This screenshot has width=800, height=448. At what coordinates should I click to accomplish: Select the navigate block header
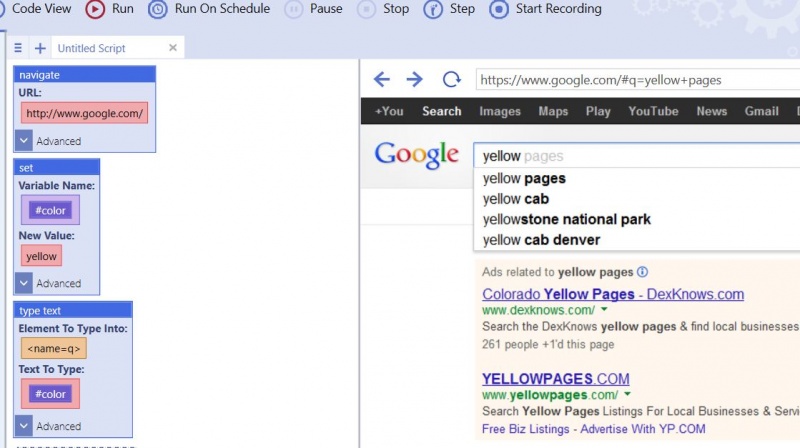[84, 74]
